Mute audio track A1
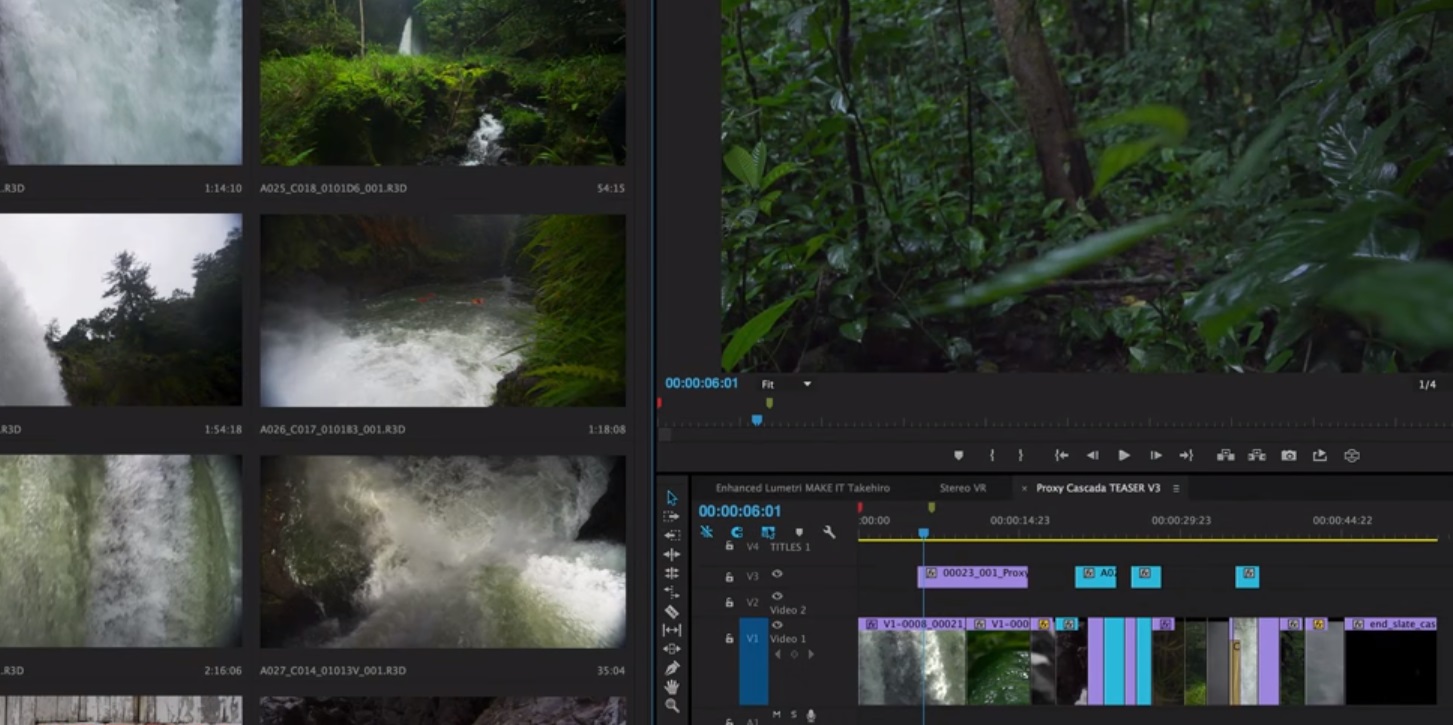Image resolution: width=1453 pixels, height=725 pixels. coord(777,714)
